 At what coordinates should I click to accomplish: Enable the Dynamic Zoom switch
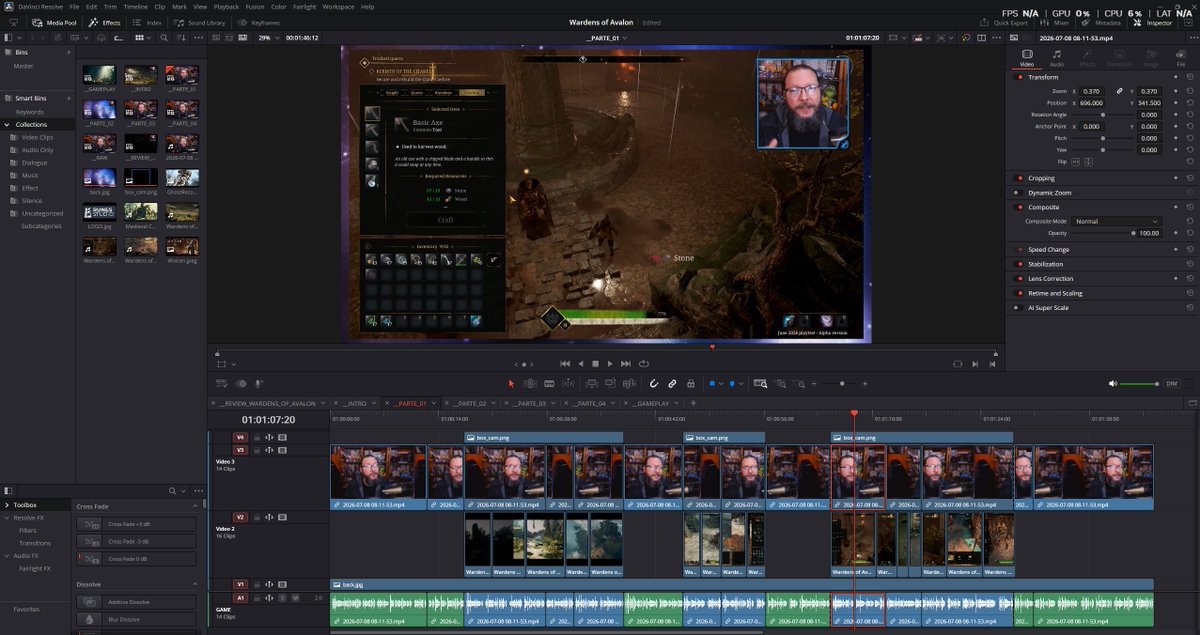point(1018,192)
